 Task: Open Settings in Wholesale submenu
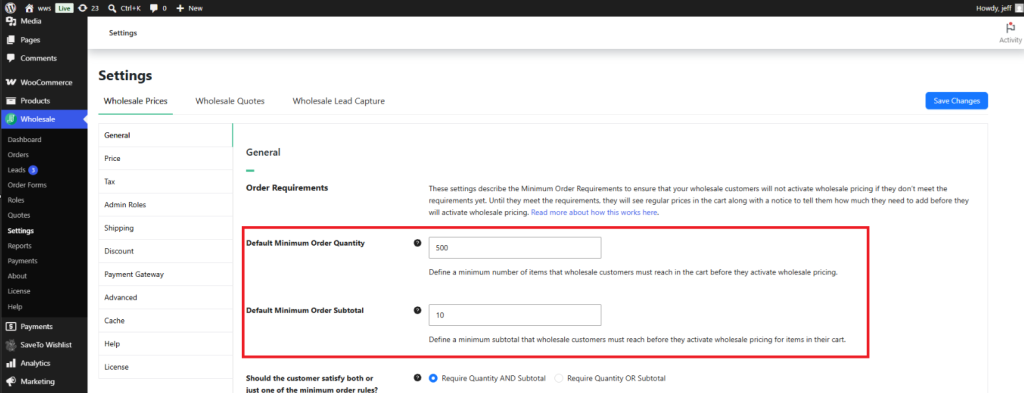[x=21, y=230]
